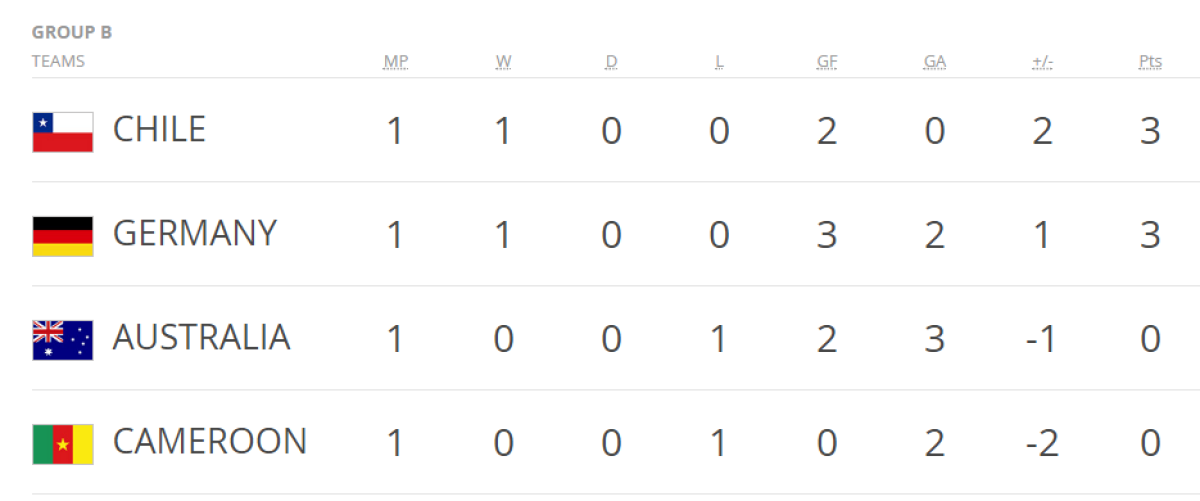Click the Germany flag icon
This screenshot has height=501, width=1200.
click(62, 235)
